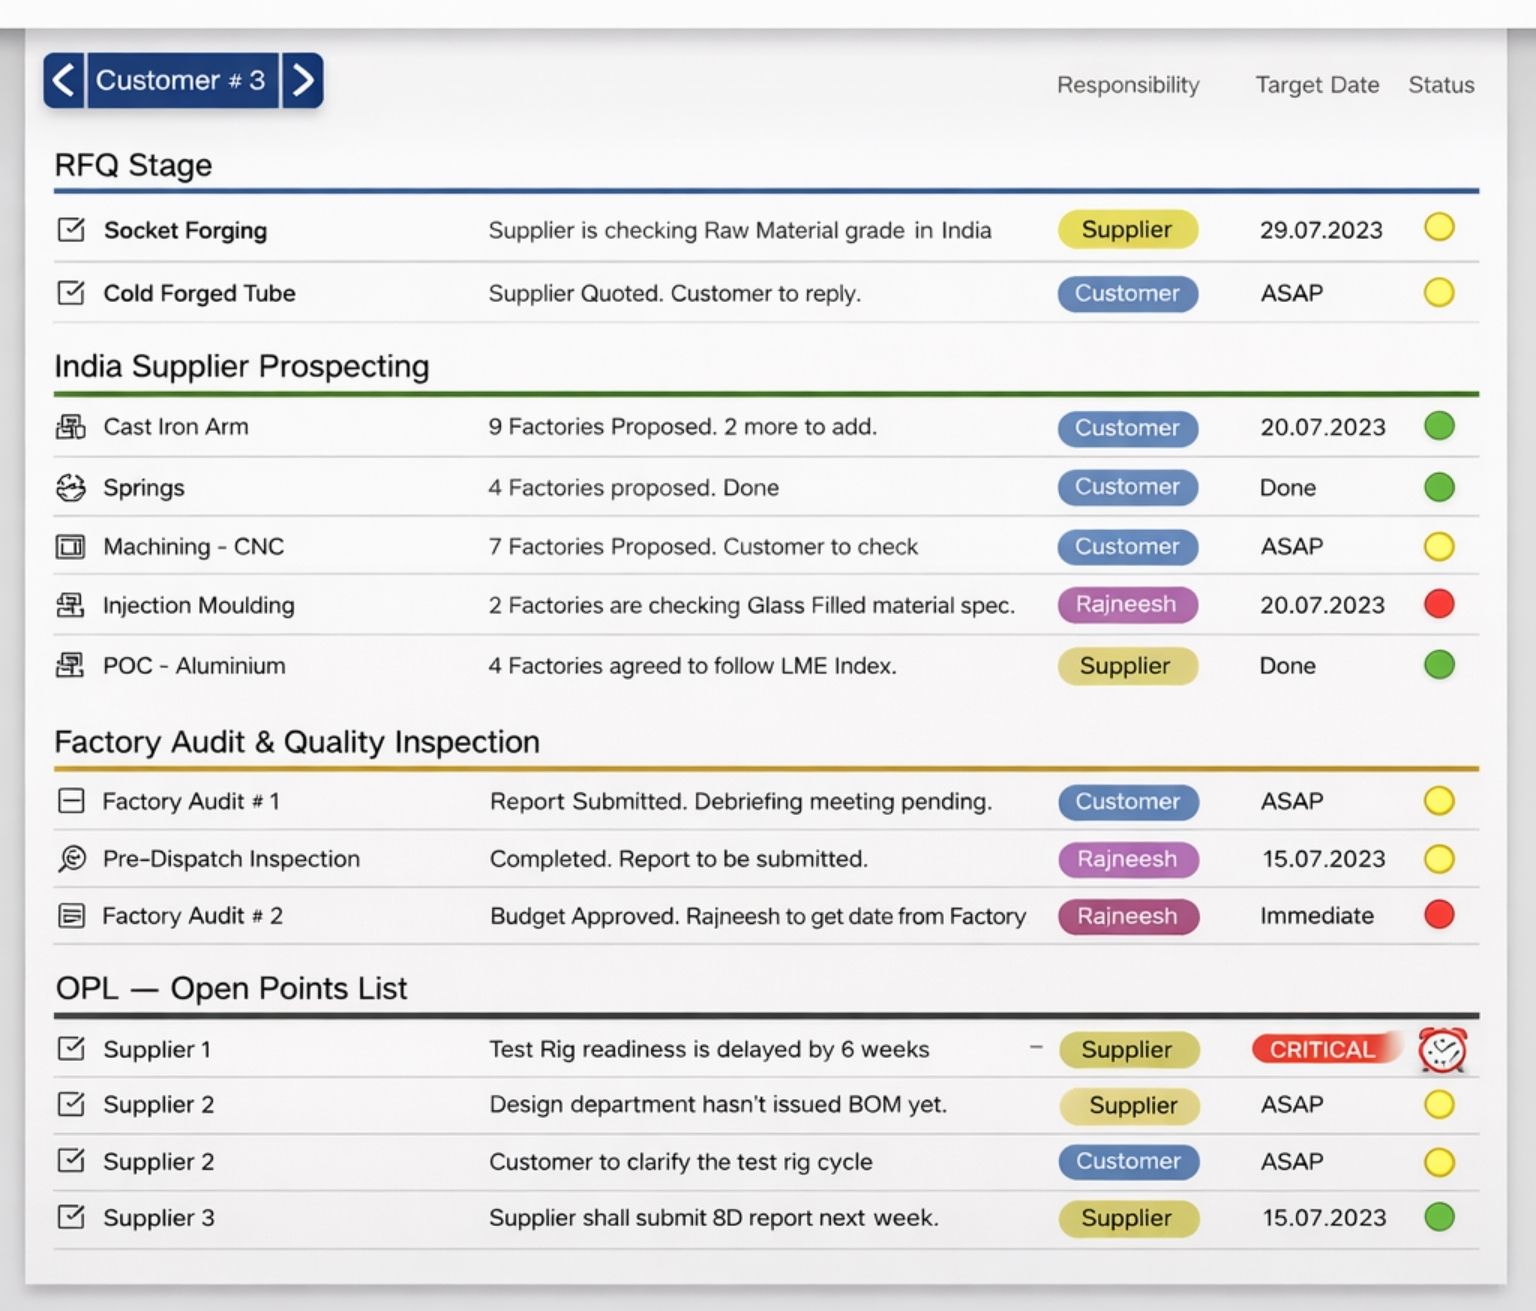
Task: Click the Pre-Dispatch Inspection icon
Action: click(71, 859)
